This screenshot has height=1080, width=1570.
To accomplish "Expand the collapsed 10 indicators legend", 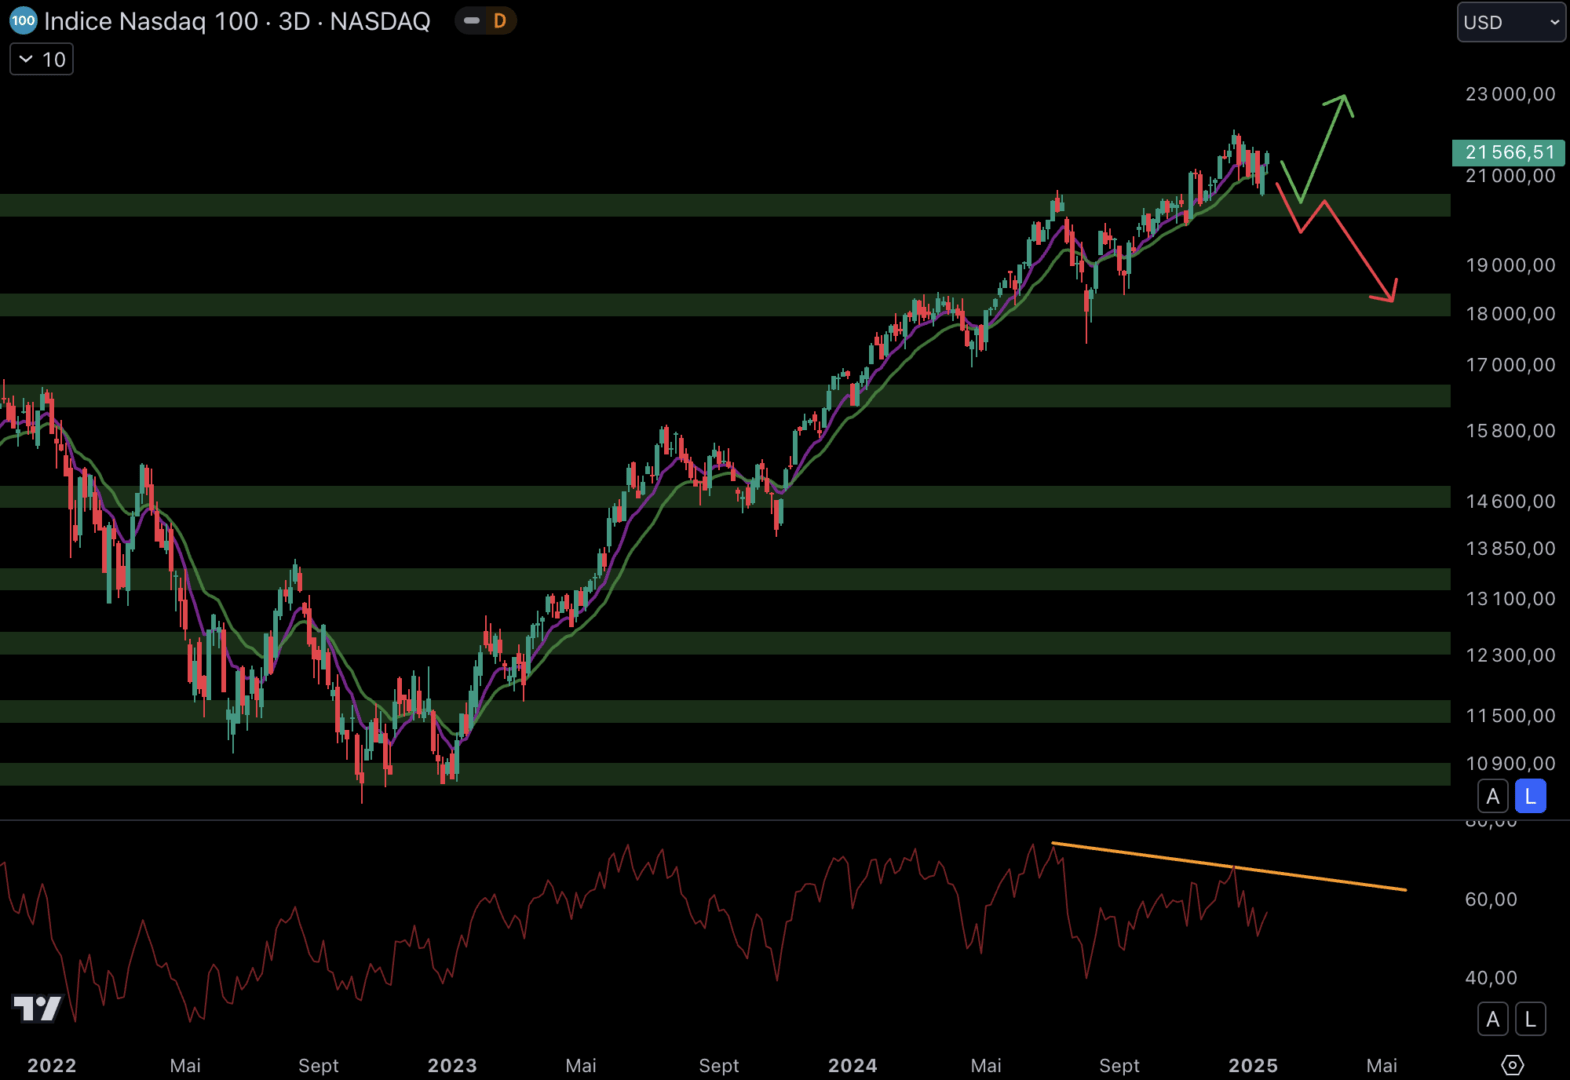I will coord(41,60).
